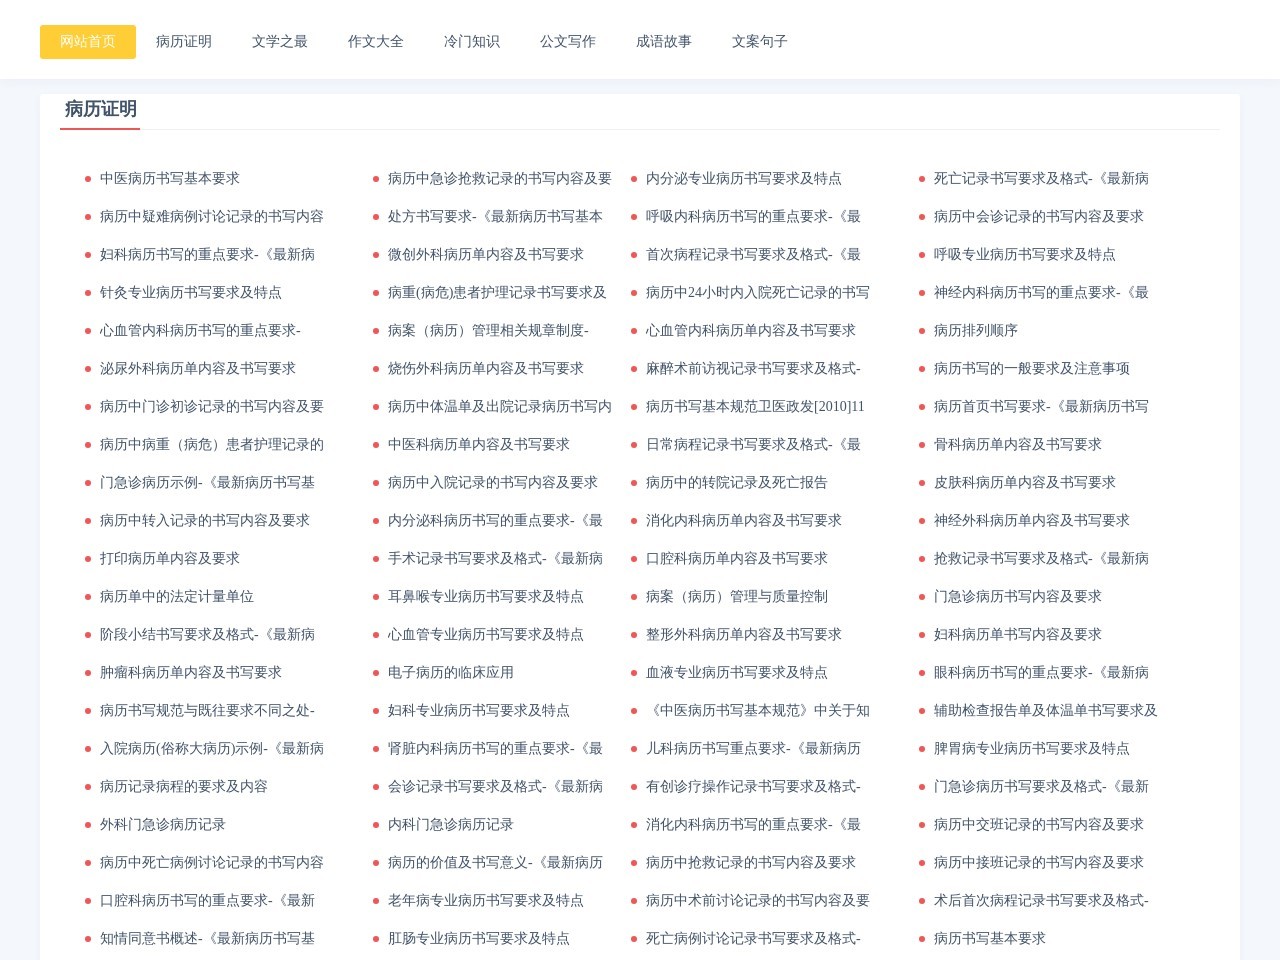Go to 文学之最 in navigation

click(x=280, y=42)
